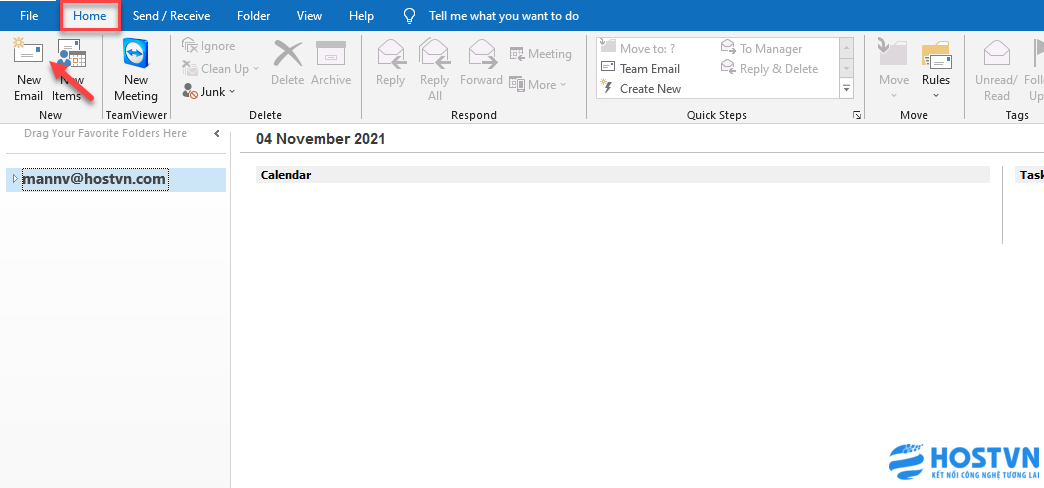The height and width of the screenshot is (488, 1044).
Task: Open the Rules dropdown button
Action: 935,70
